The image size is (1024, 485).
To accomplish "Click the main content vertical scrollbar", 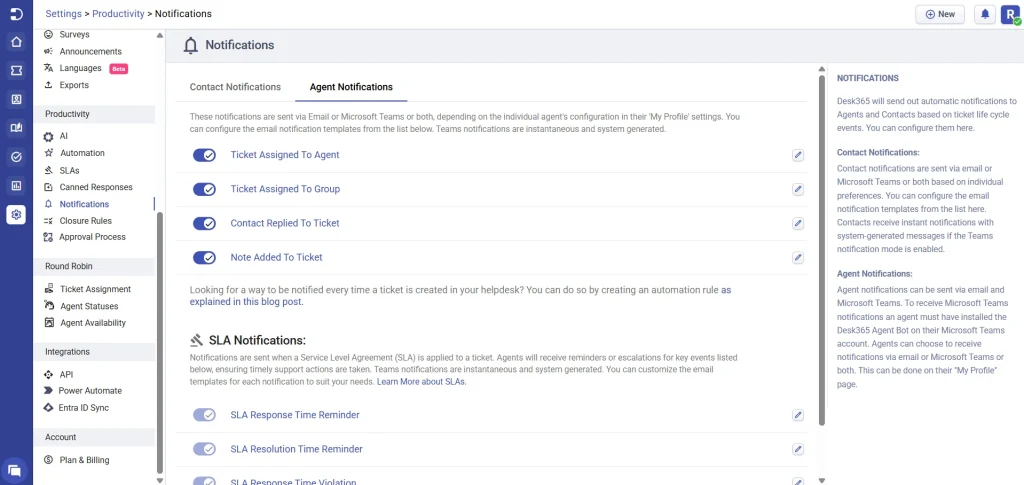I will (x=822, y=251).
